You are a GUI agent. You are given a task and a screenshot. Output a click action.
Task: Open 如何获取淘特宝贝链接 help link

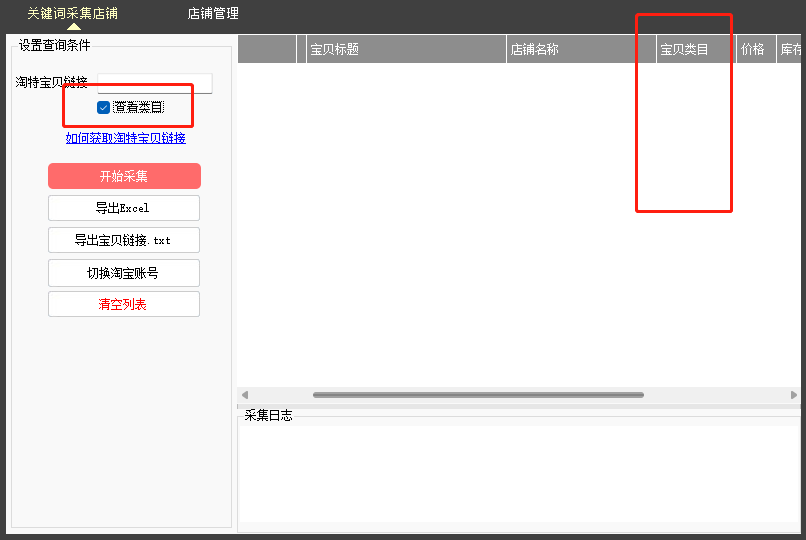coord(125,138)
